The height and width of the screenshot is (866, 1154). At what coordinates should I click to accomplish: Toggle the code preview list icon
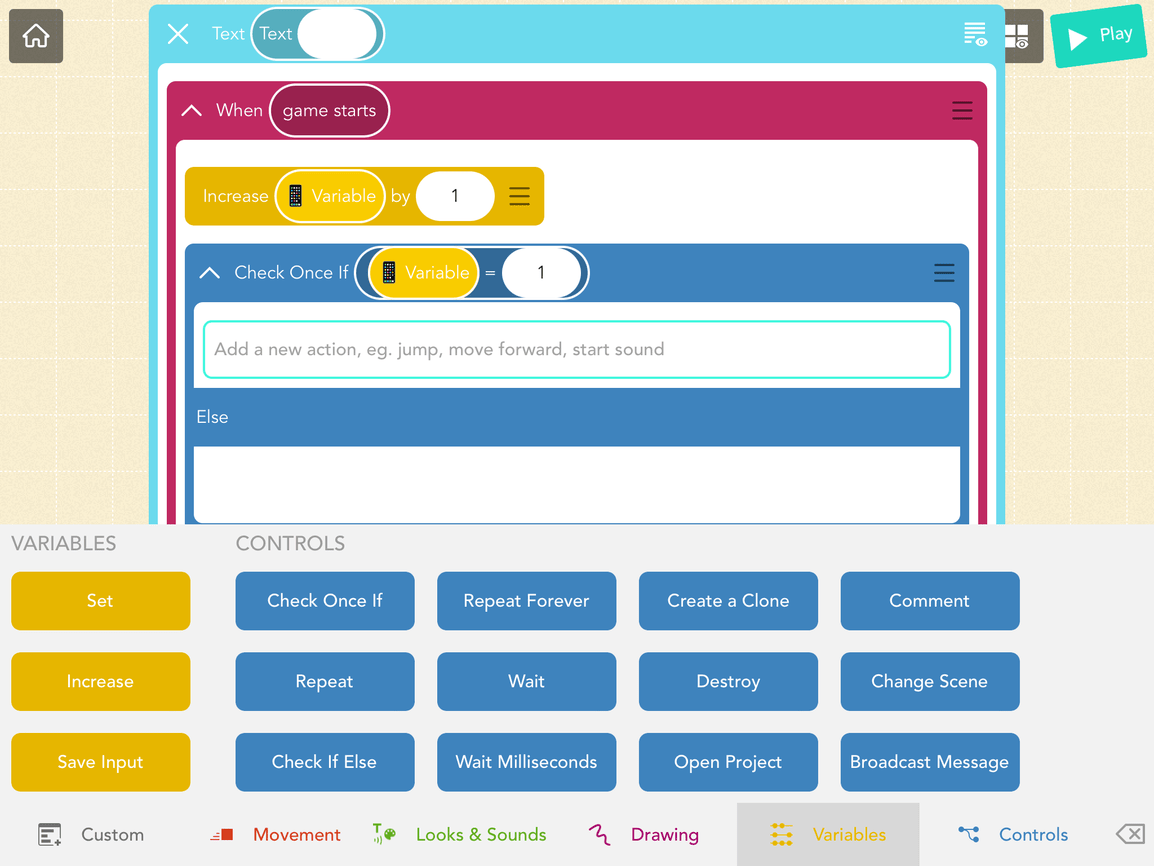975,34
